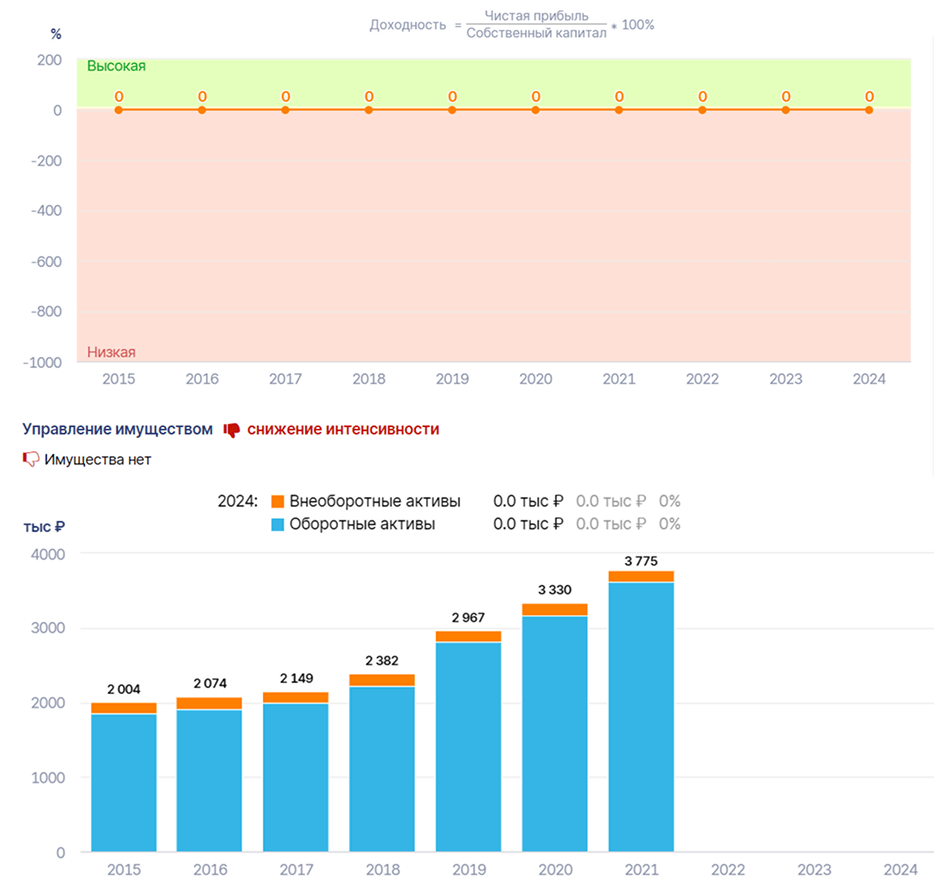Select the 2016 data point on profitability line

[x=202, y=110]
